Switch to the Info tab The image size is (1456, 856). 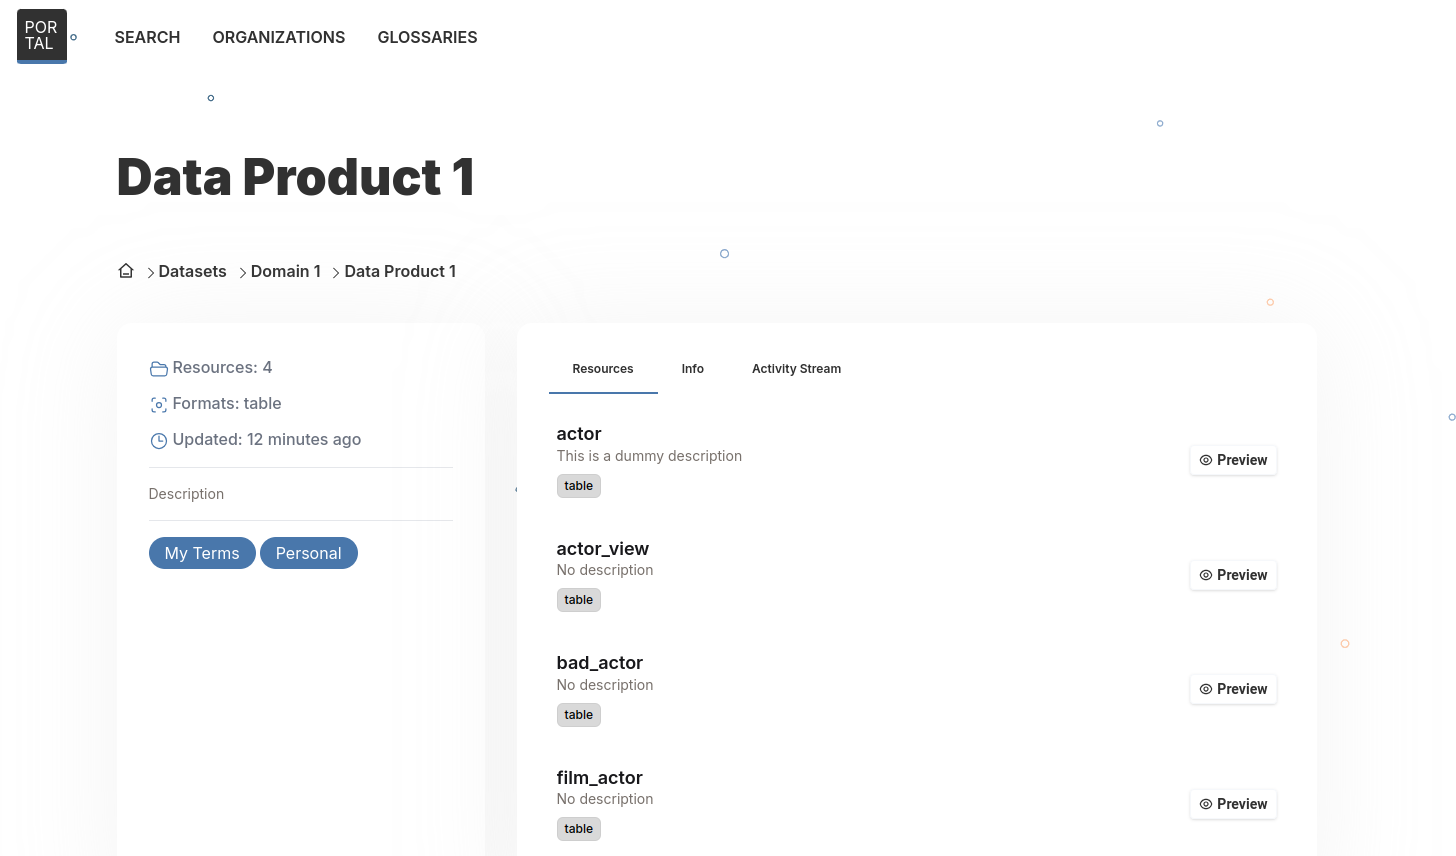click(692, 369)
